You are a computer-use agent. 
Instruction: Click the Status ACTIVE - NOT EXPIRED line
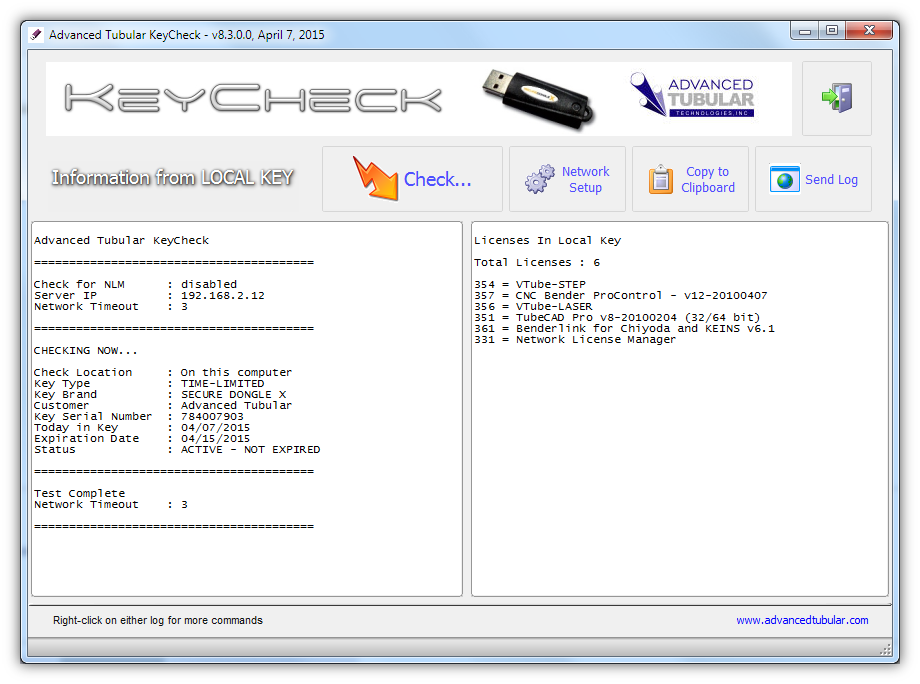coord(177,450)
